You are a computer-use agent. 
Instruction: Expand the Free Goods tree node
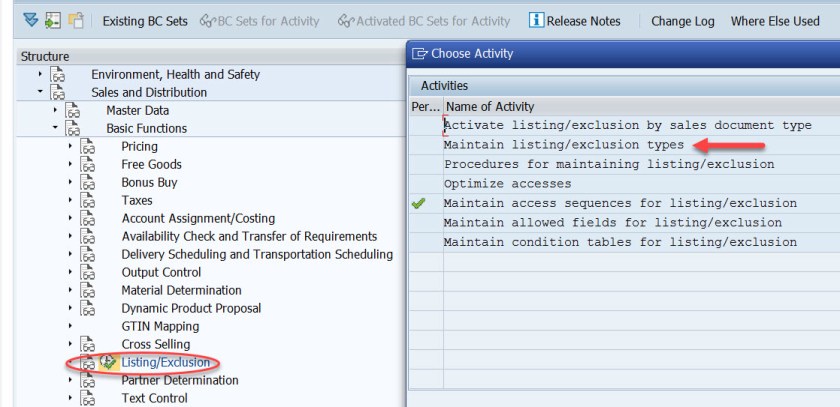pyautogui.click(x=70, y=165)
